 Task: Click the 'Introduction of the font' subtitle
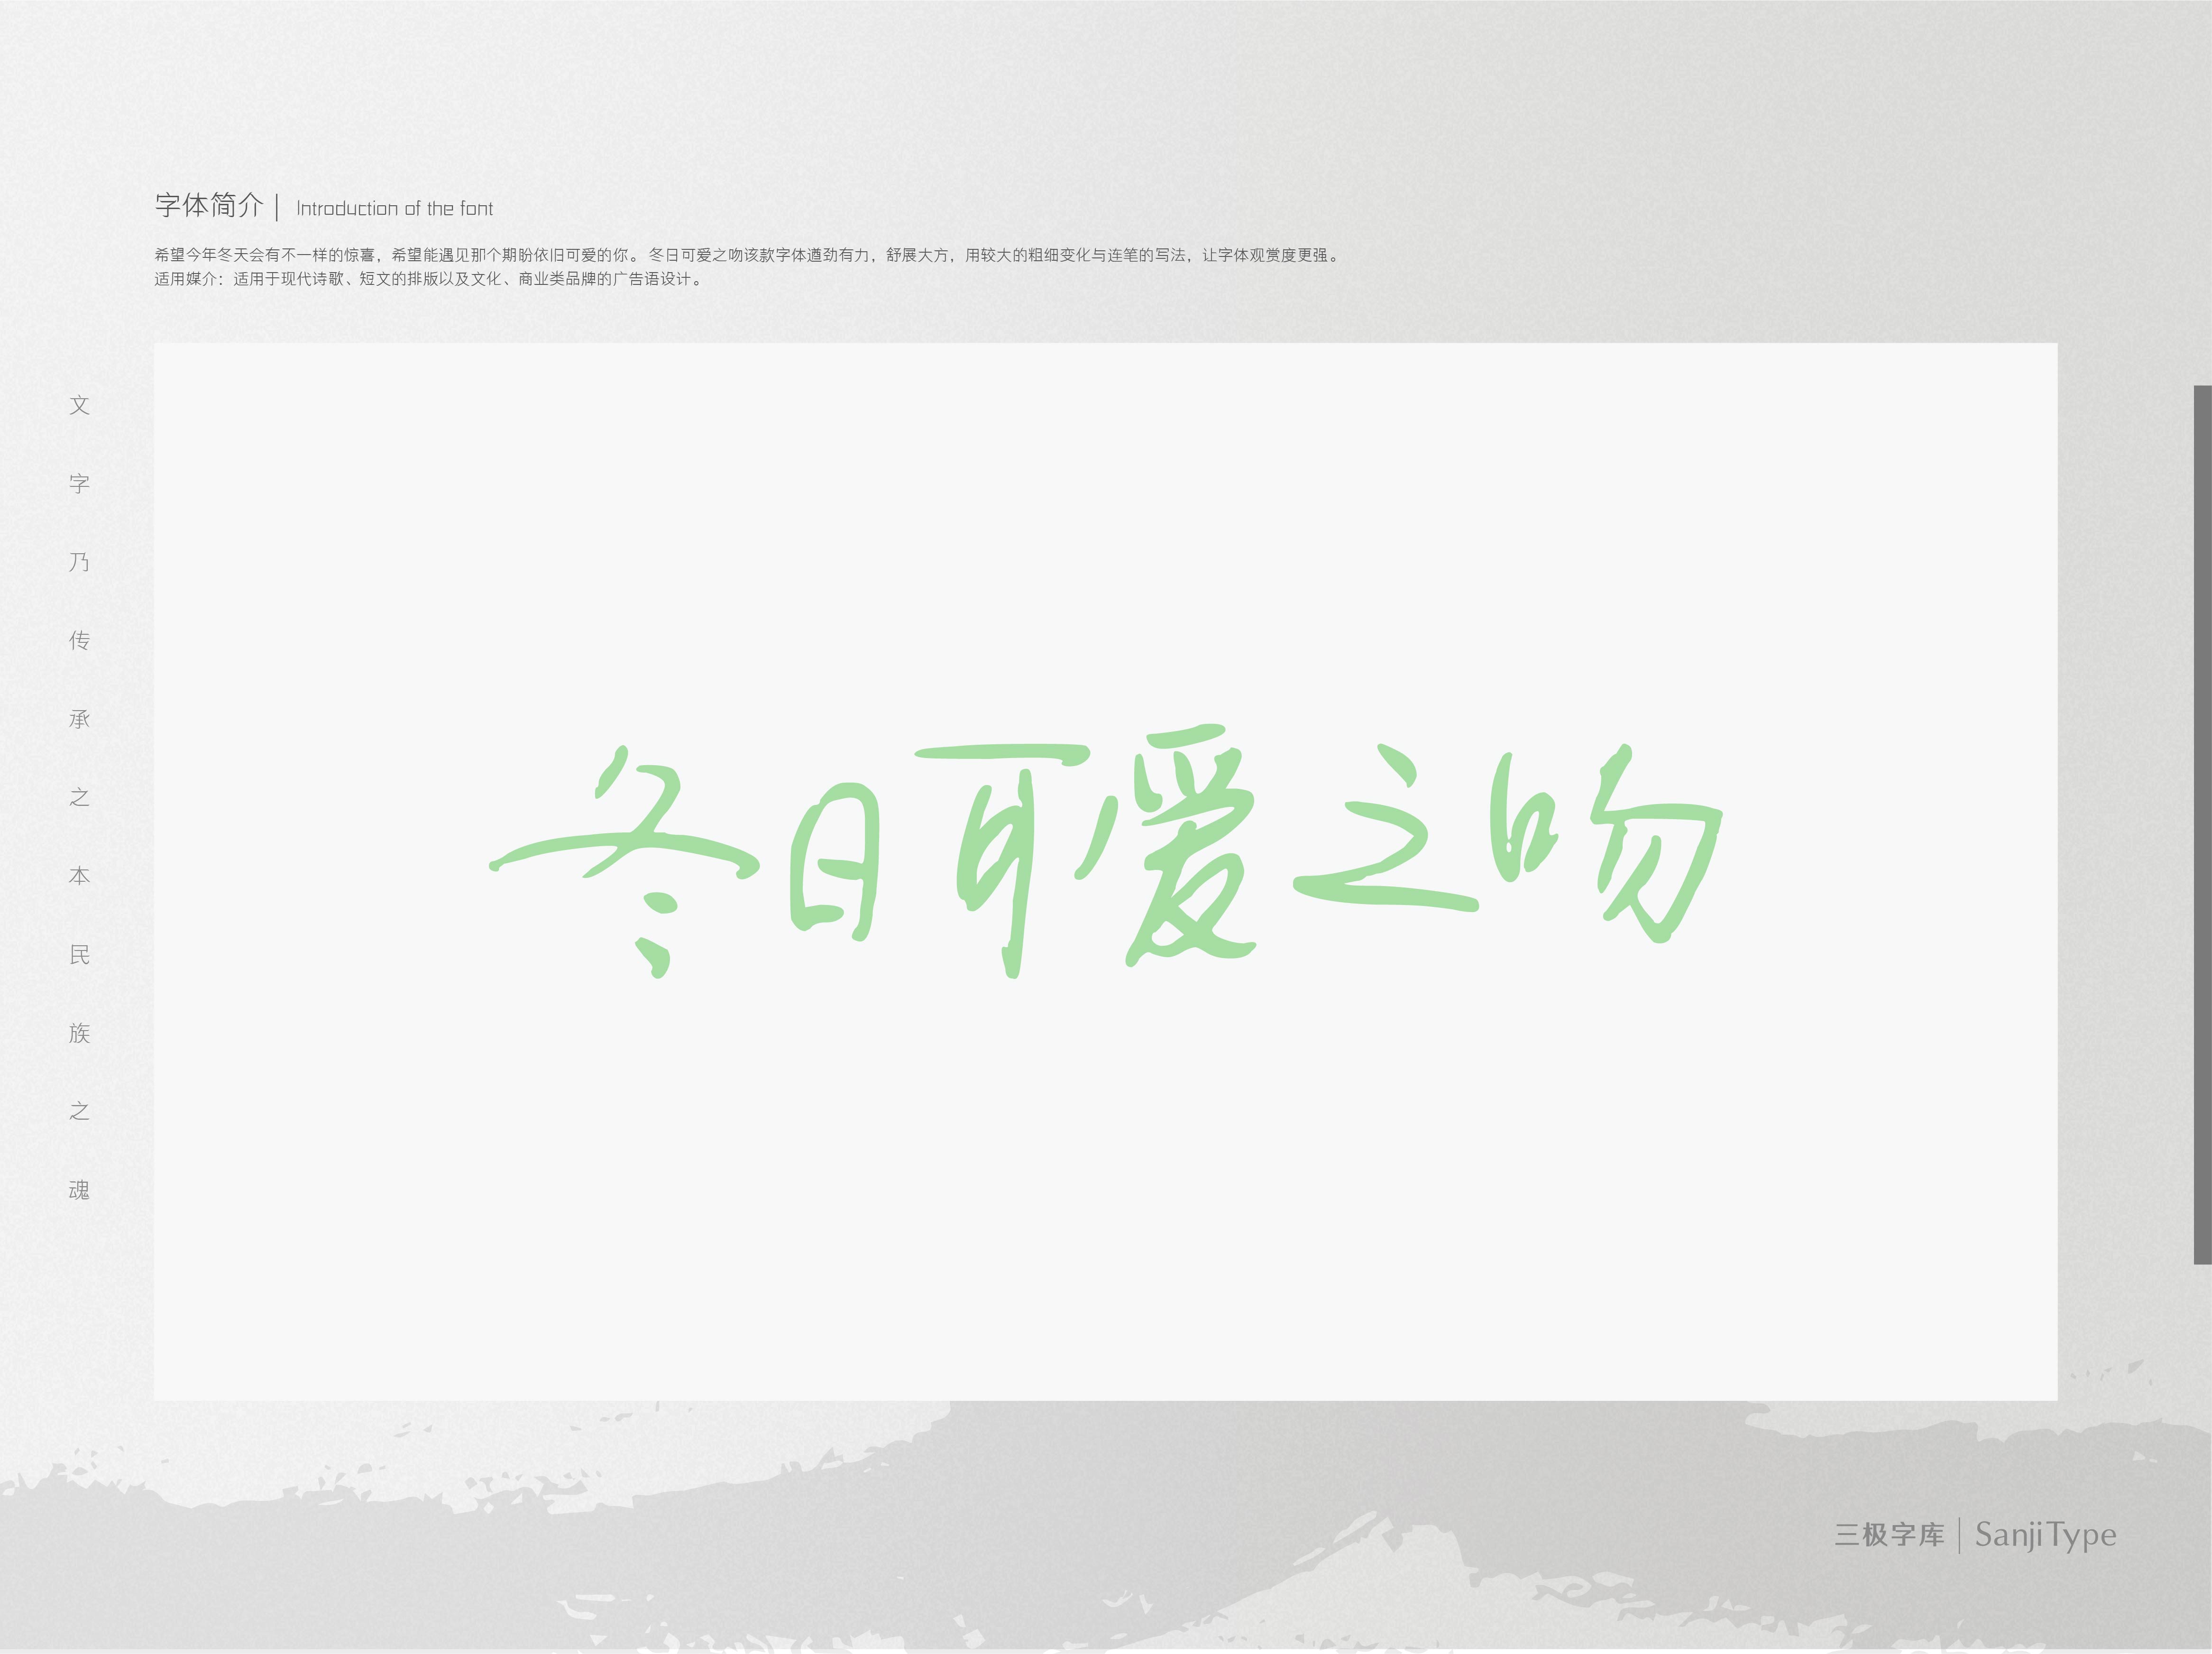click(394, 209)
